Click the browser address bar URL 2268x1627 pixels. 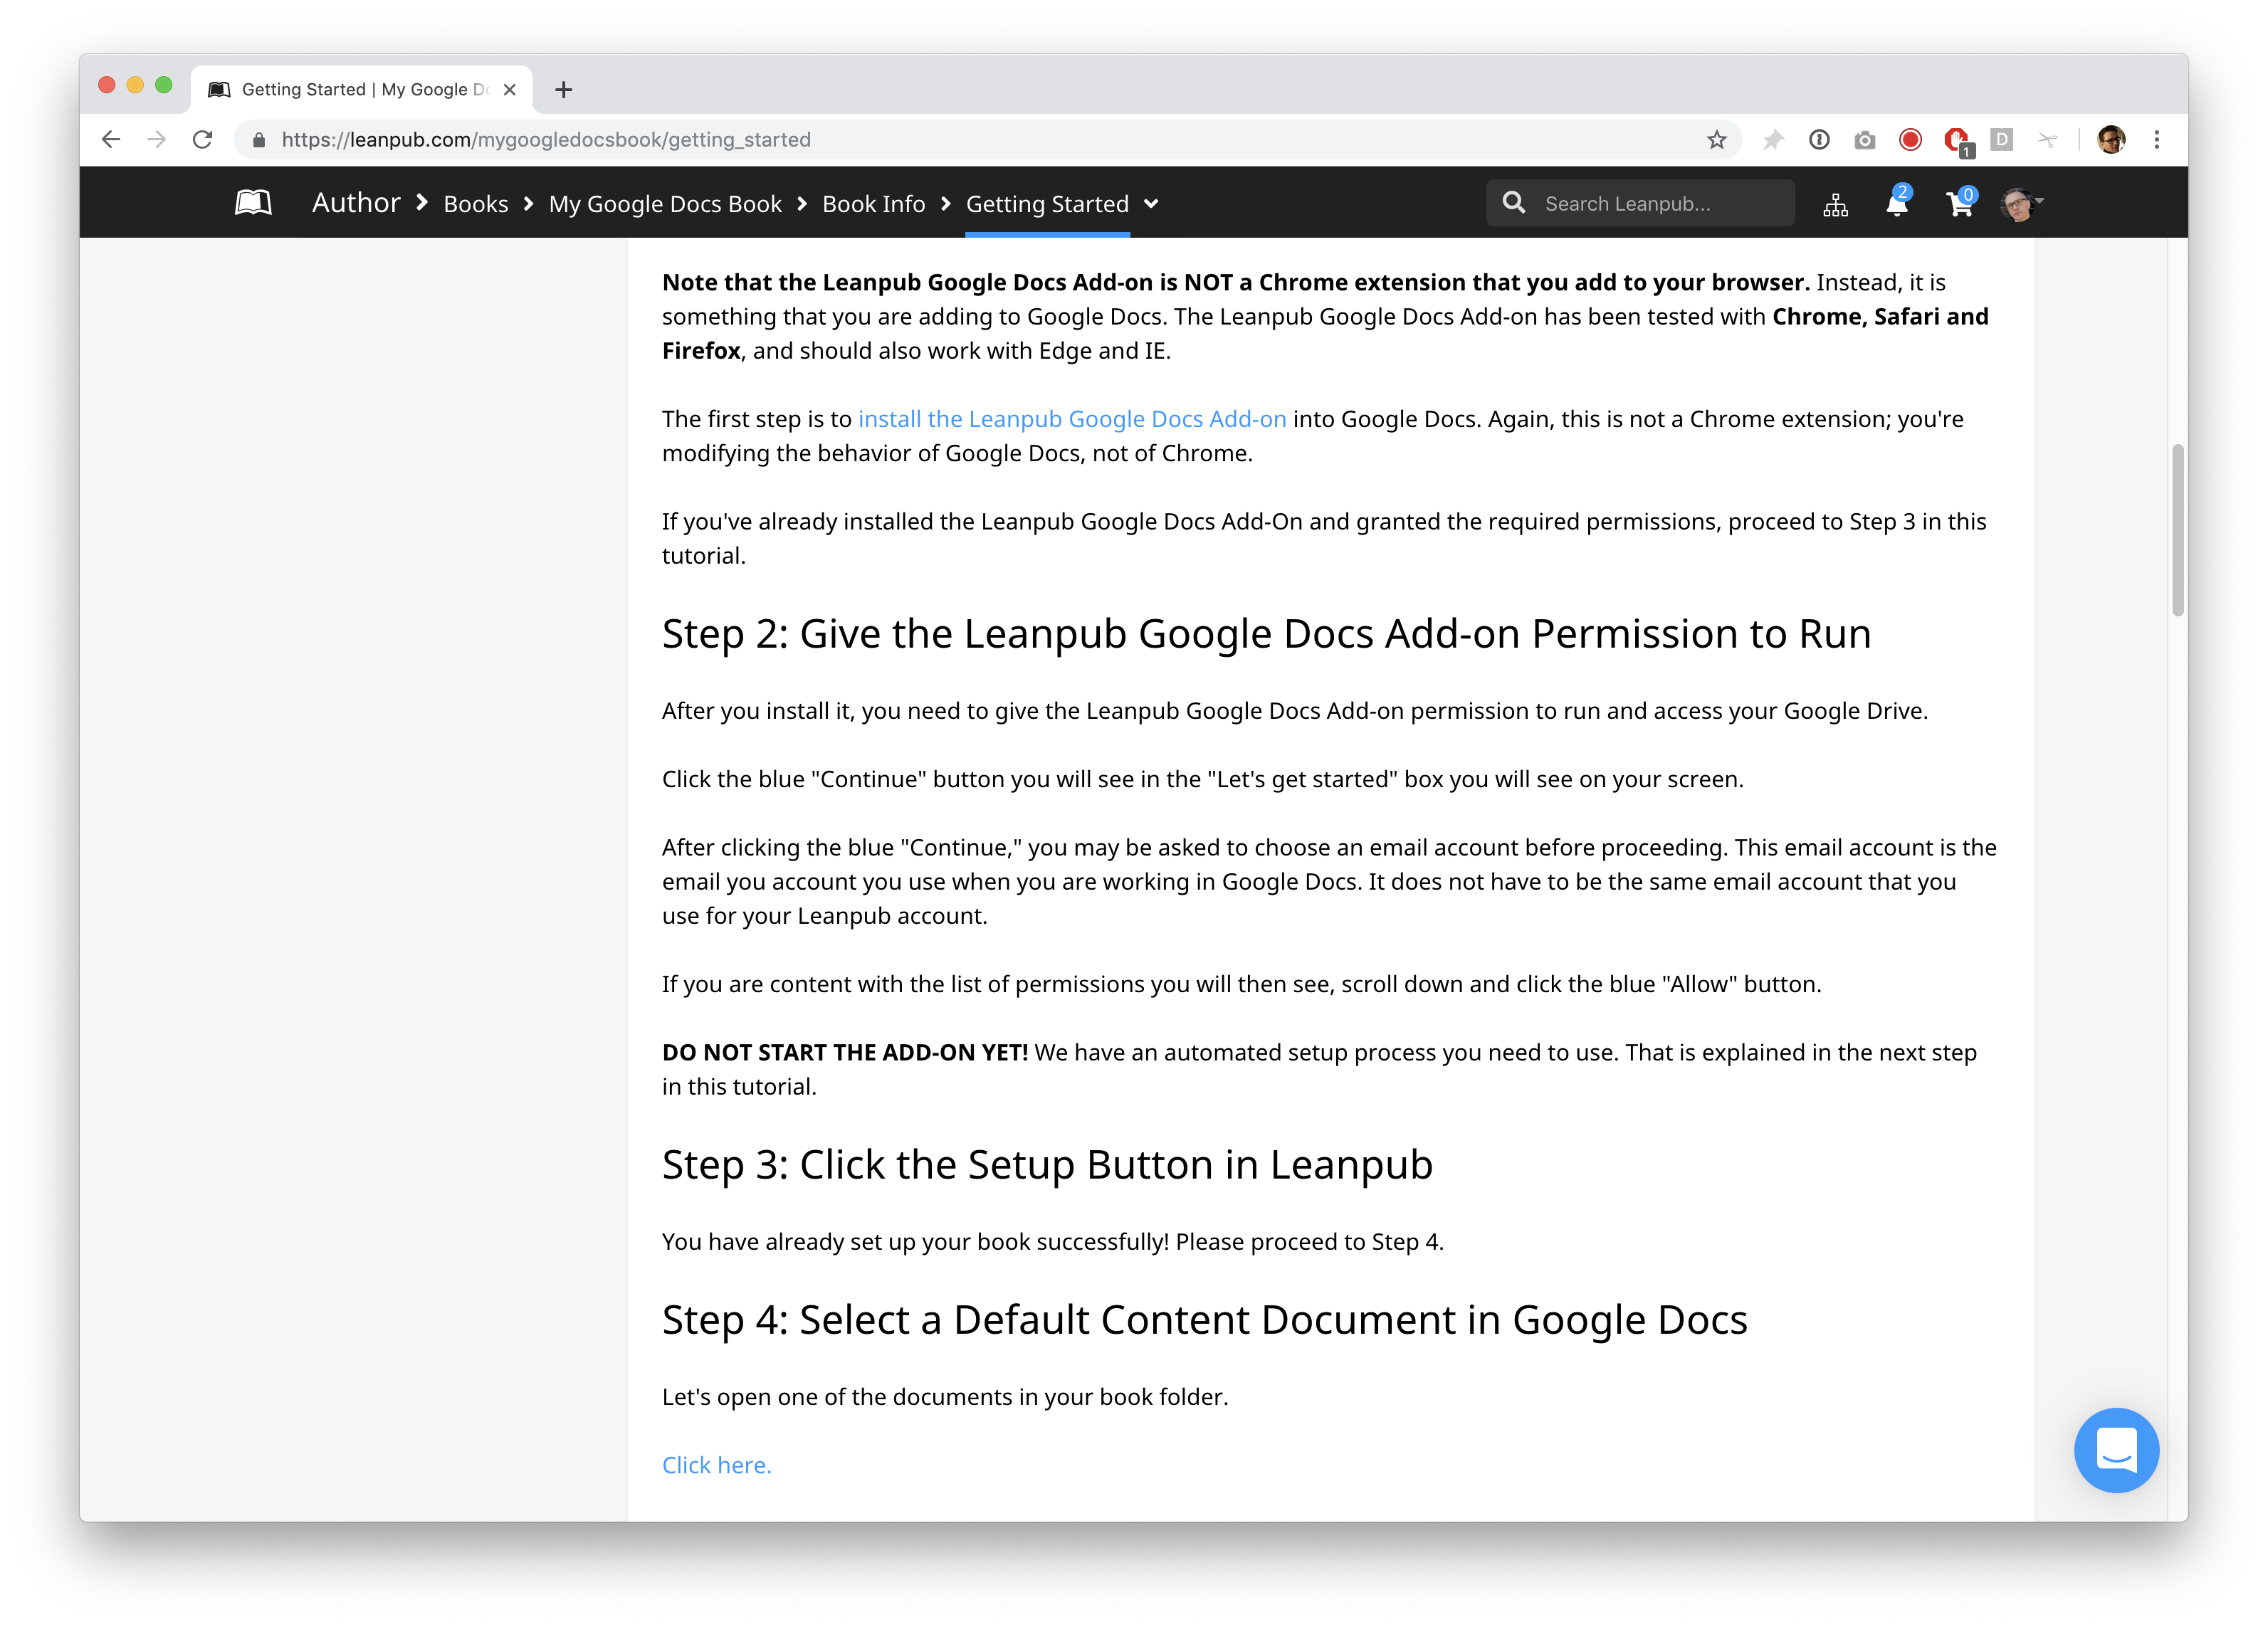point(546,140)
